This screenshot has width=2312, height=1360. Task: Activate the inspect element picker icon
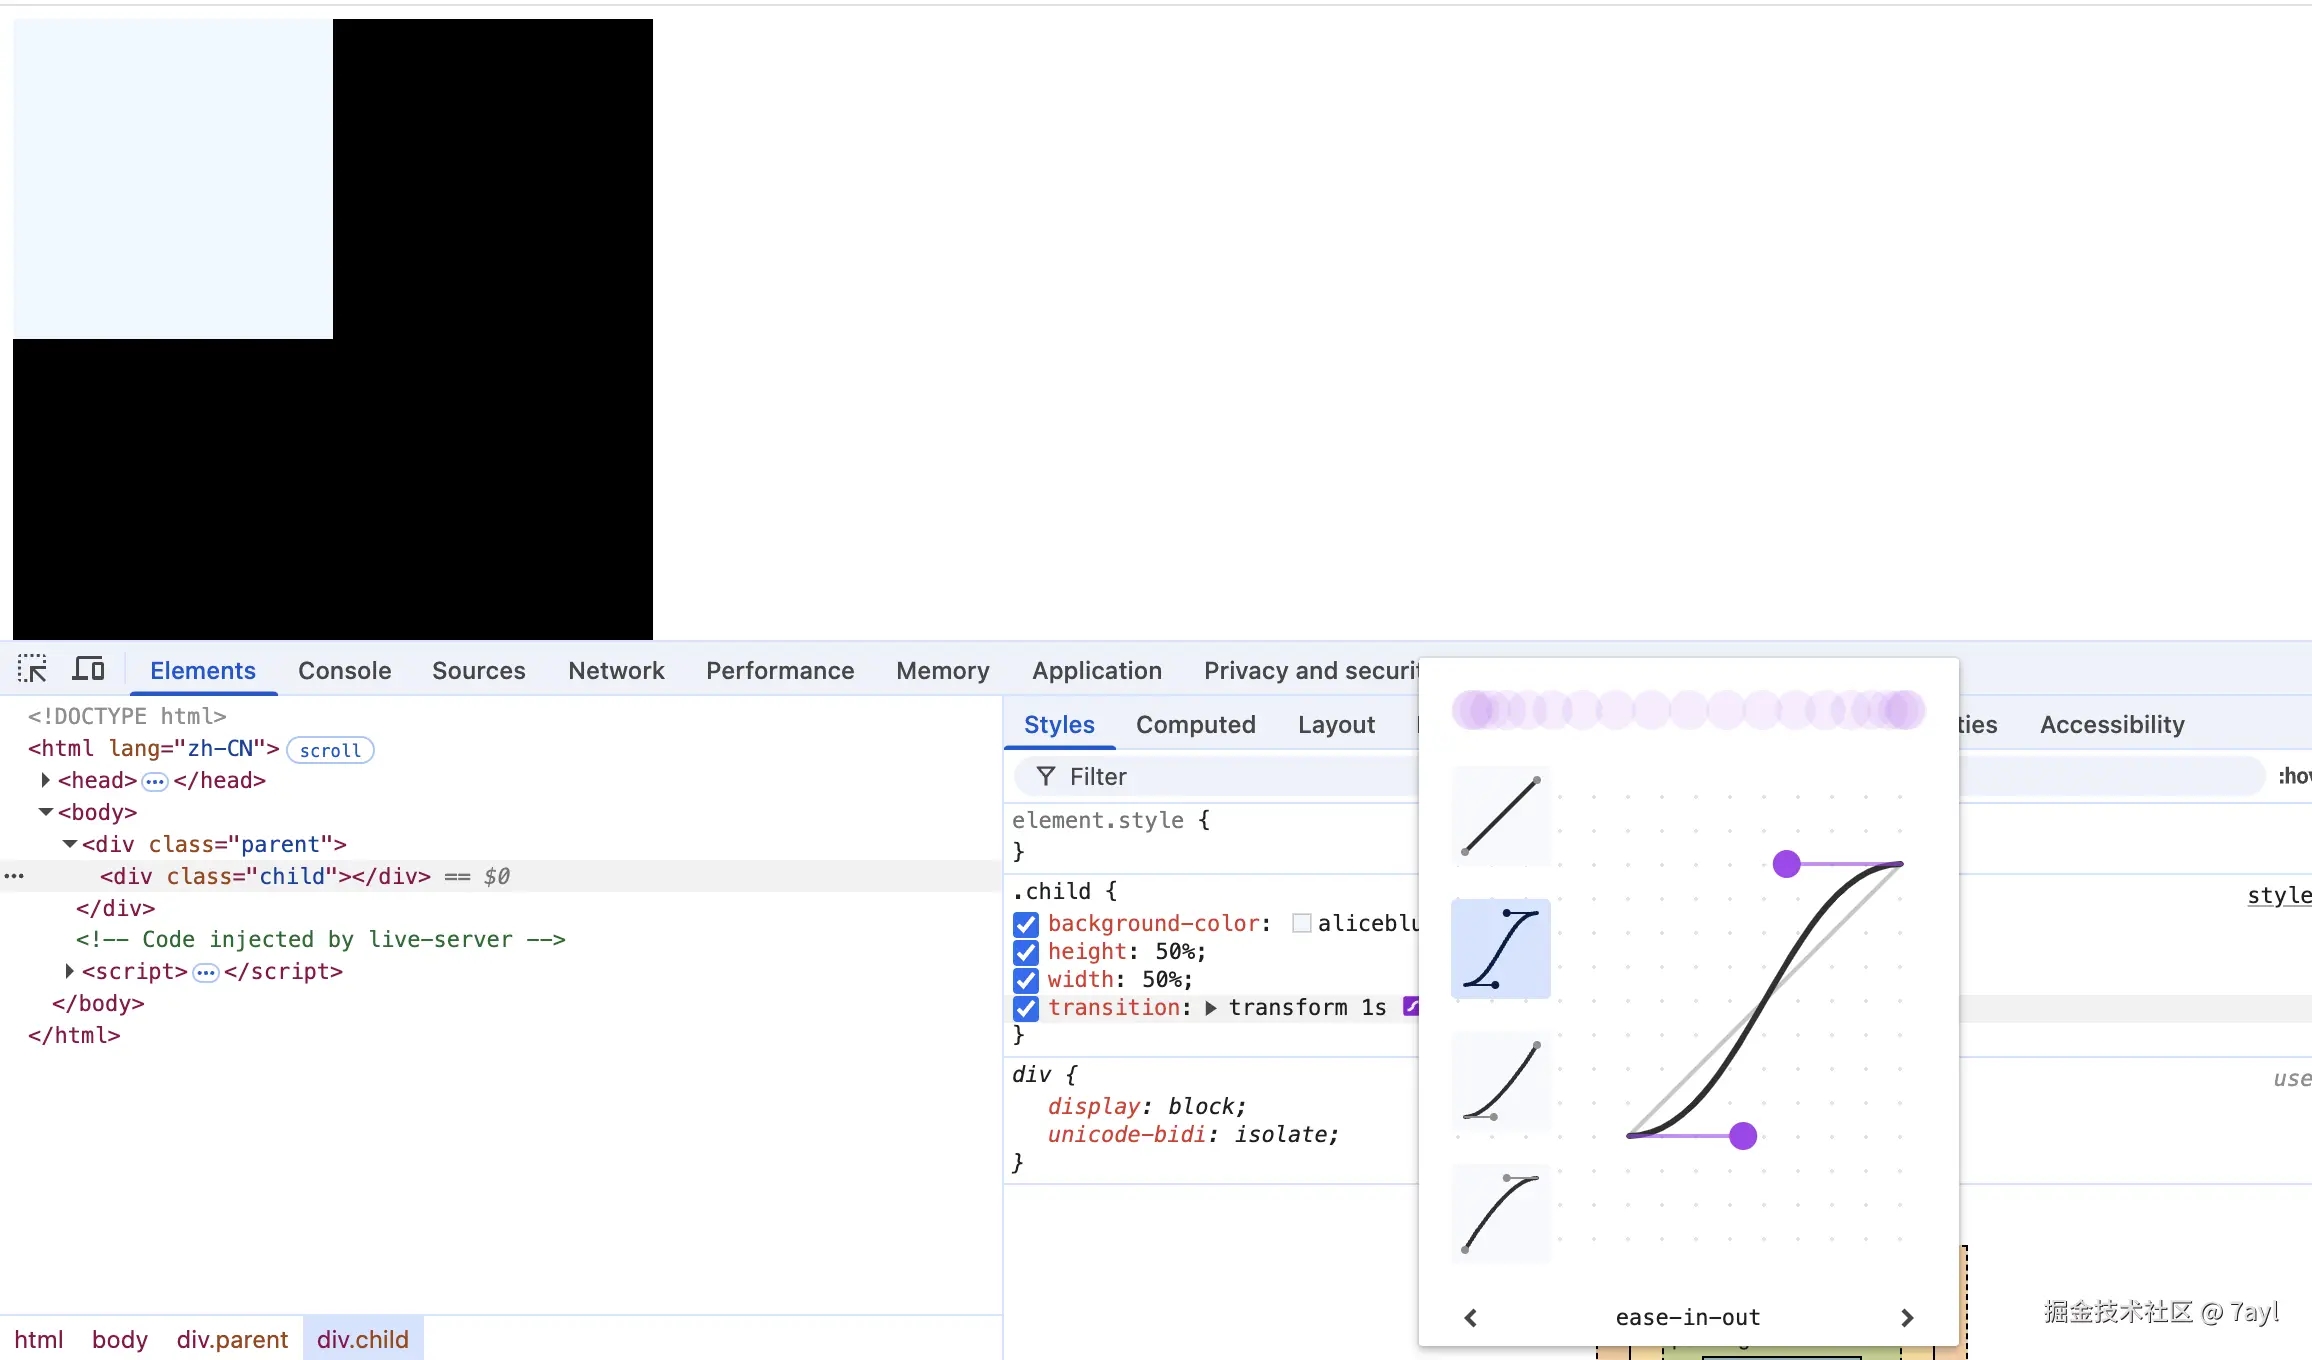[32, 669]
